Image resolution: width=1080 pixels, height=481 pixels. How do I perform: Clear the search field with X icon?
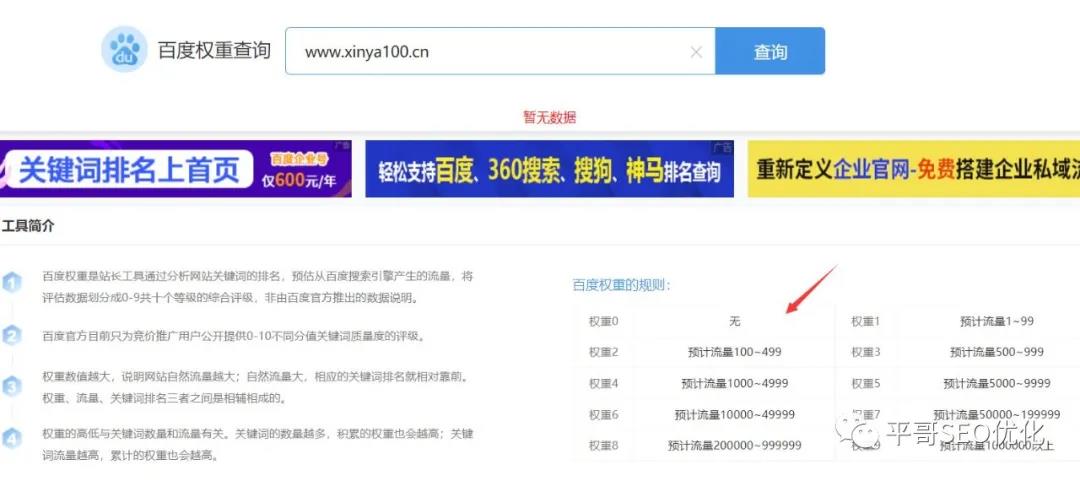pos(696,52)
